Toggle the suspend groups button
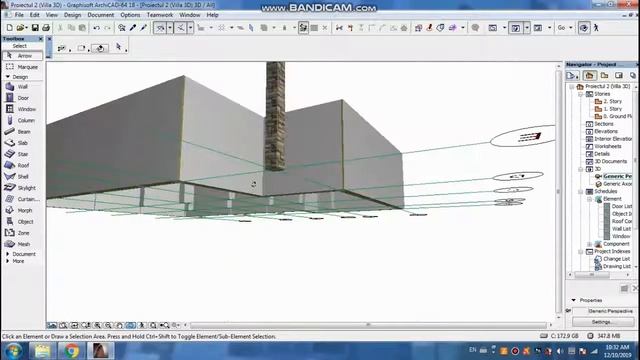 point(303,28)
